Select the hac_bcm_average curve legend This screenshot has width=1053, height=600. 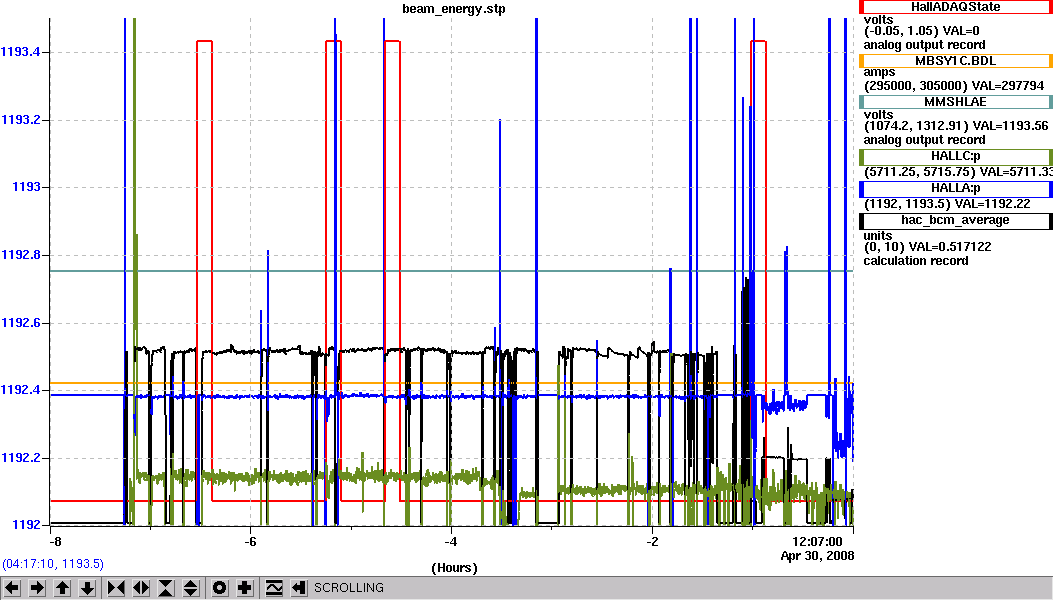[956, 220]
